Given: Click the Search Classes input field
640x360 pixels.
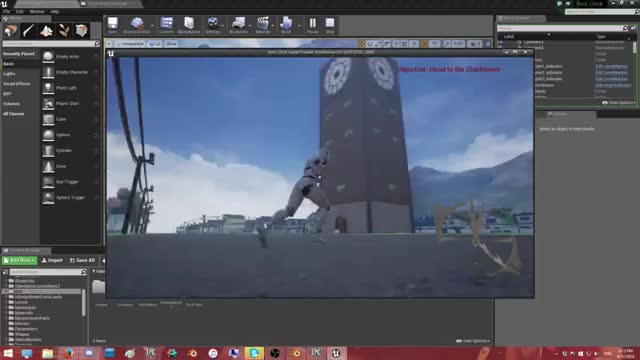Looking at the screenshot, I should point(49,43).
